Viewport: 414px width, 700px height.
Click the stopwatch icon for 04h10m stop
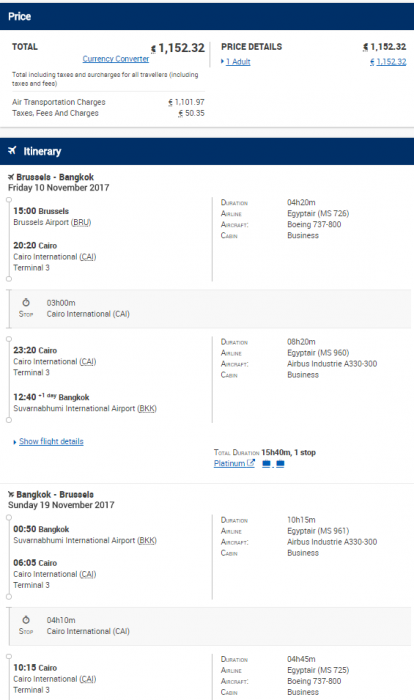(26, 620)
